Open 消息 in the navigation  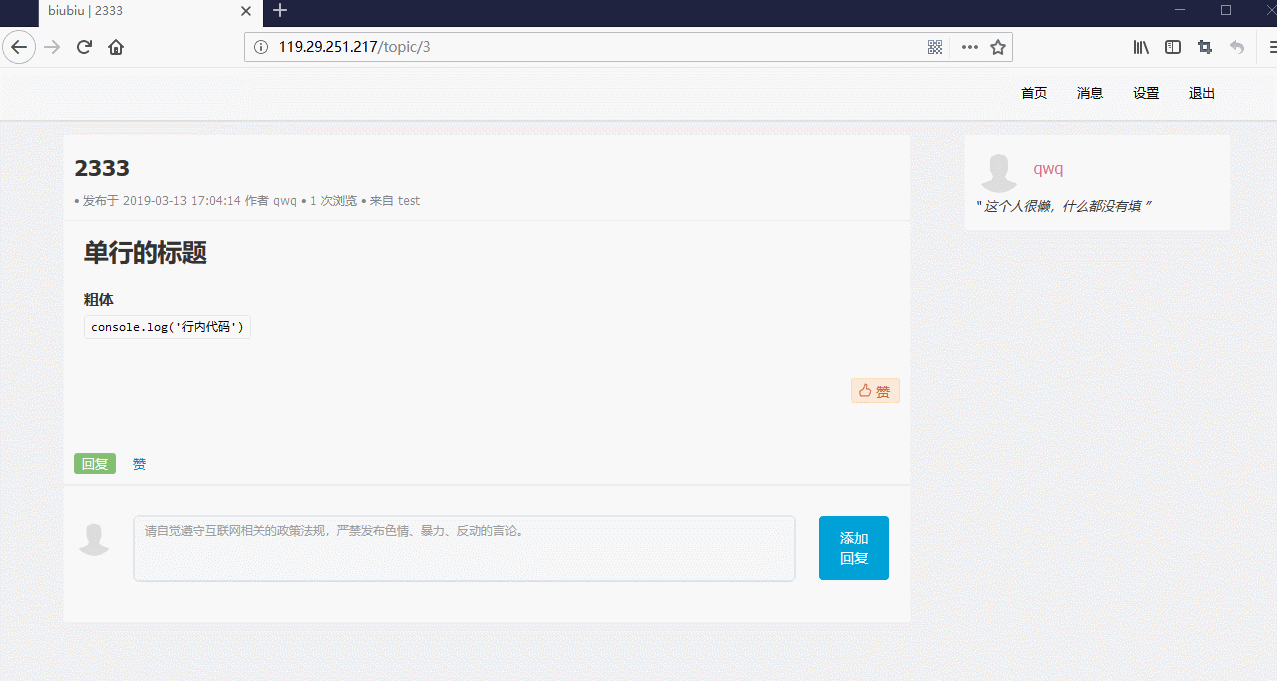tap(1090, 93)
